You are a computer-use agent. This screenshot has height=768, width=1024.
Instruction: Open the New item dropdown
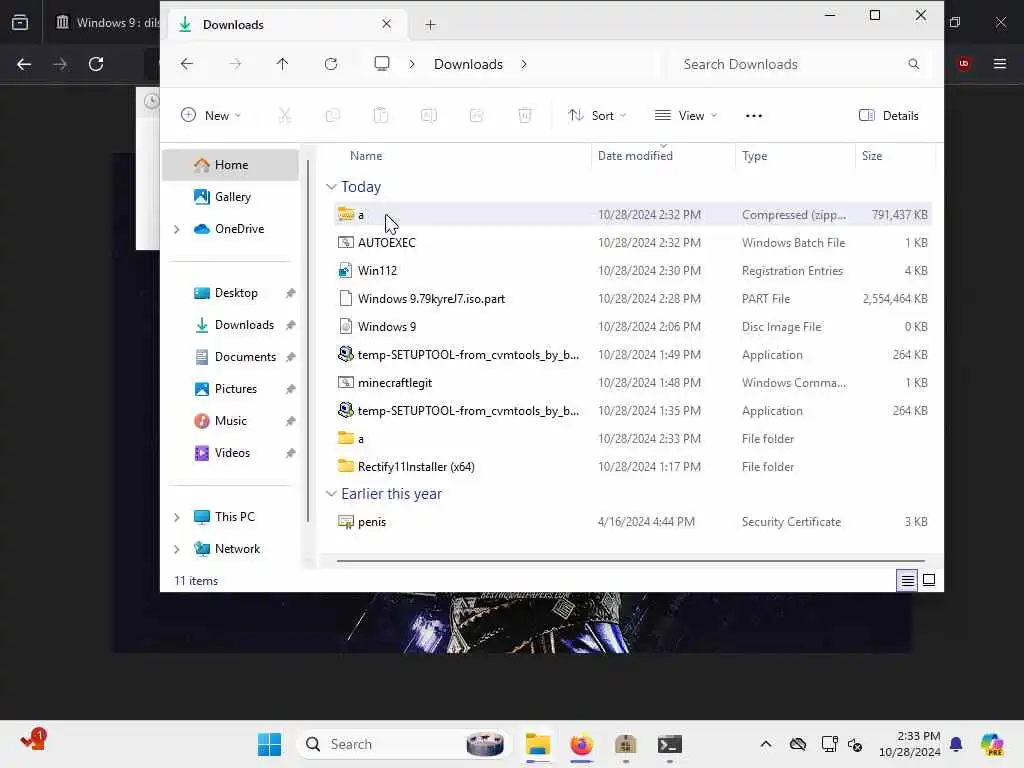211,116
